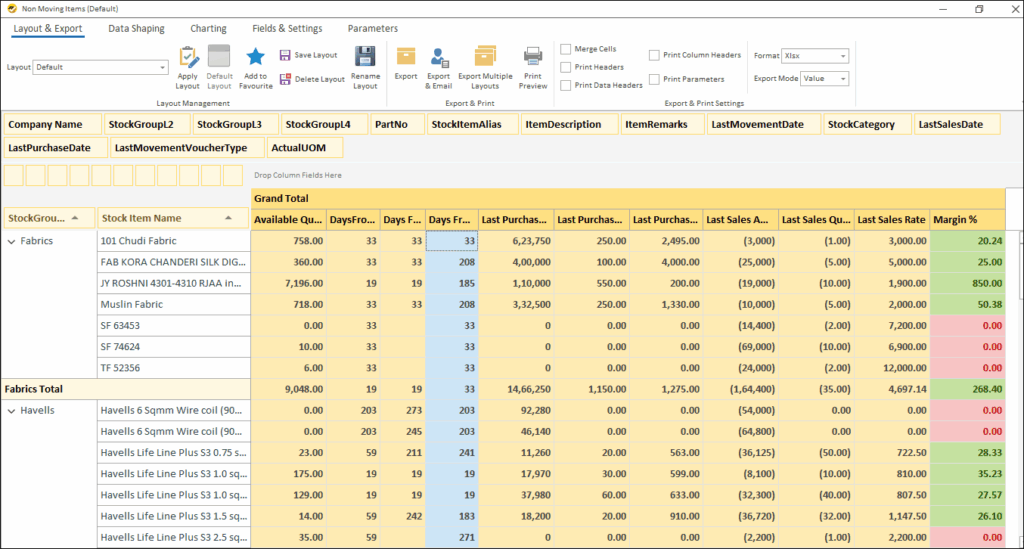Open the Layout dropdown showing Default
This screenshot has width=1024, height=549.
point(101,67)
